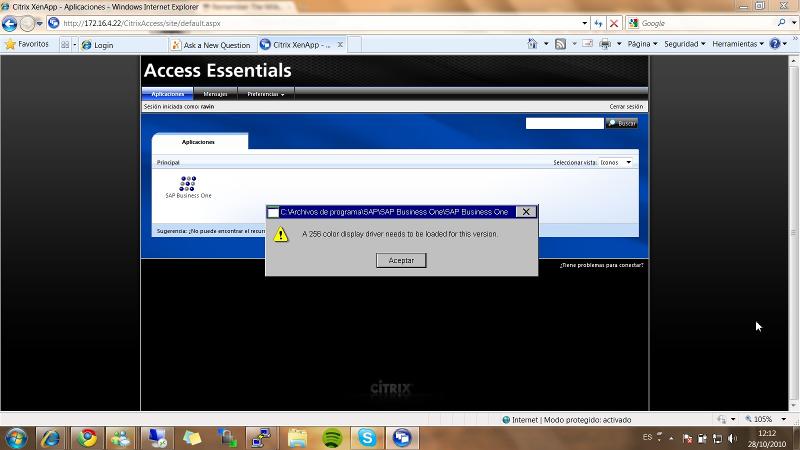The width and height of the screenshot is (800, 450).
Task: Open the Página menu dropdown
Action: 639,44
